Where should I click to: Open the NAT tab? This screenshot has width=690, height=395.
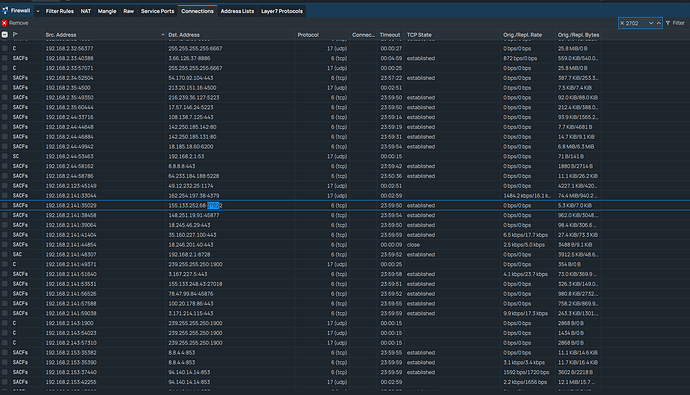click(x=86, y=11)
